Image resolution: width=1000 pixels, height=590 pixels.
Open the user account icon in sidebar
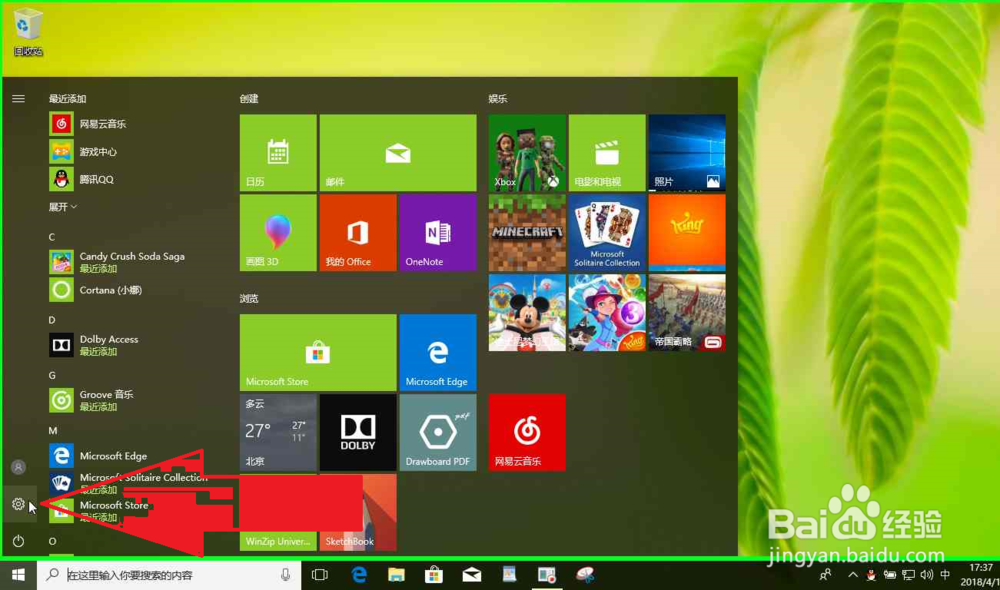(18, 466)
